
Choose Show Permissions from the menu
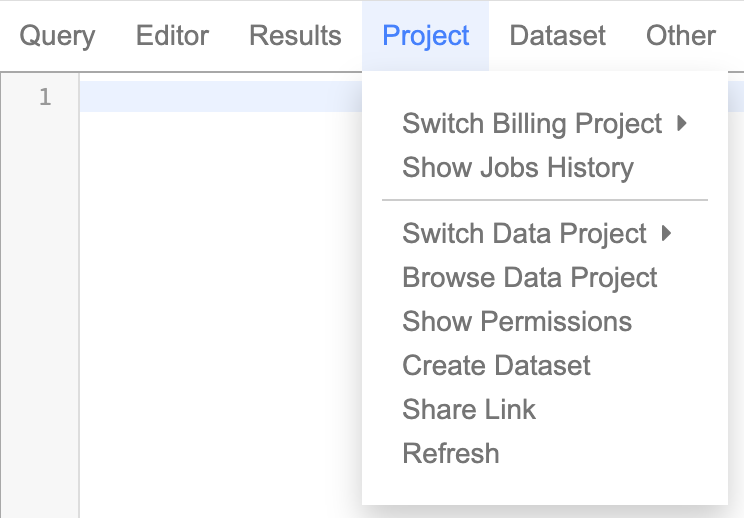516,322
